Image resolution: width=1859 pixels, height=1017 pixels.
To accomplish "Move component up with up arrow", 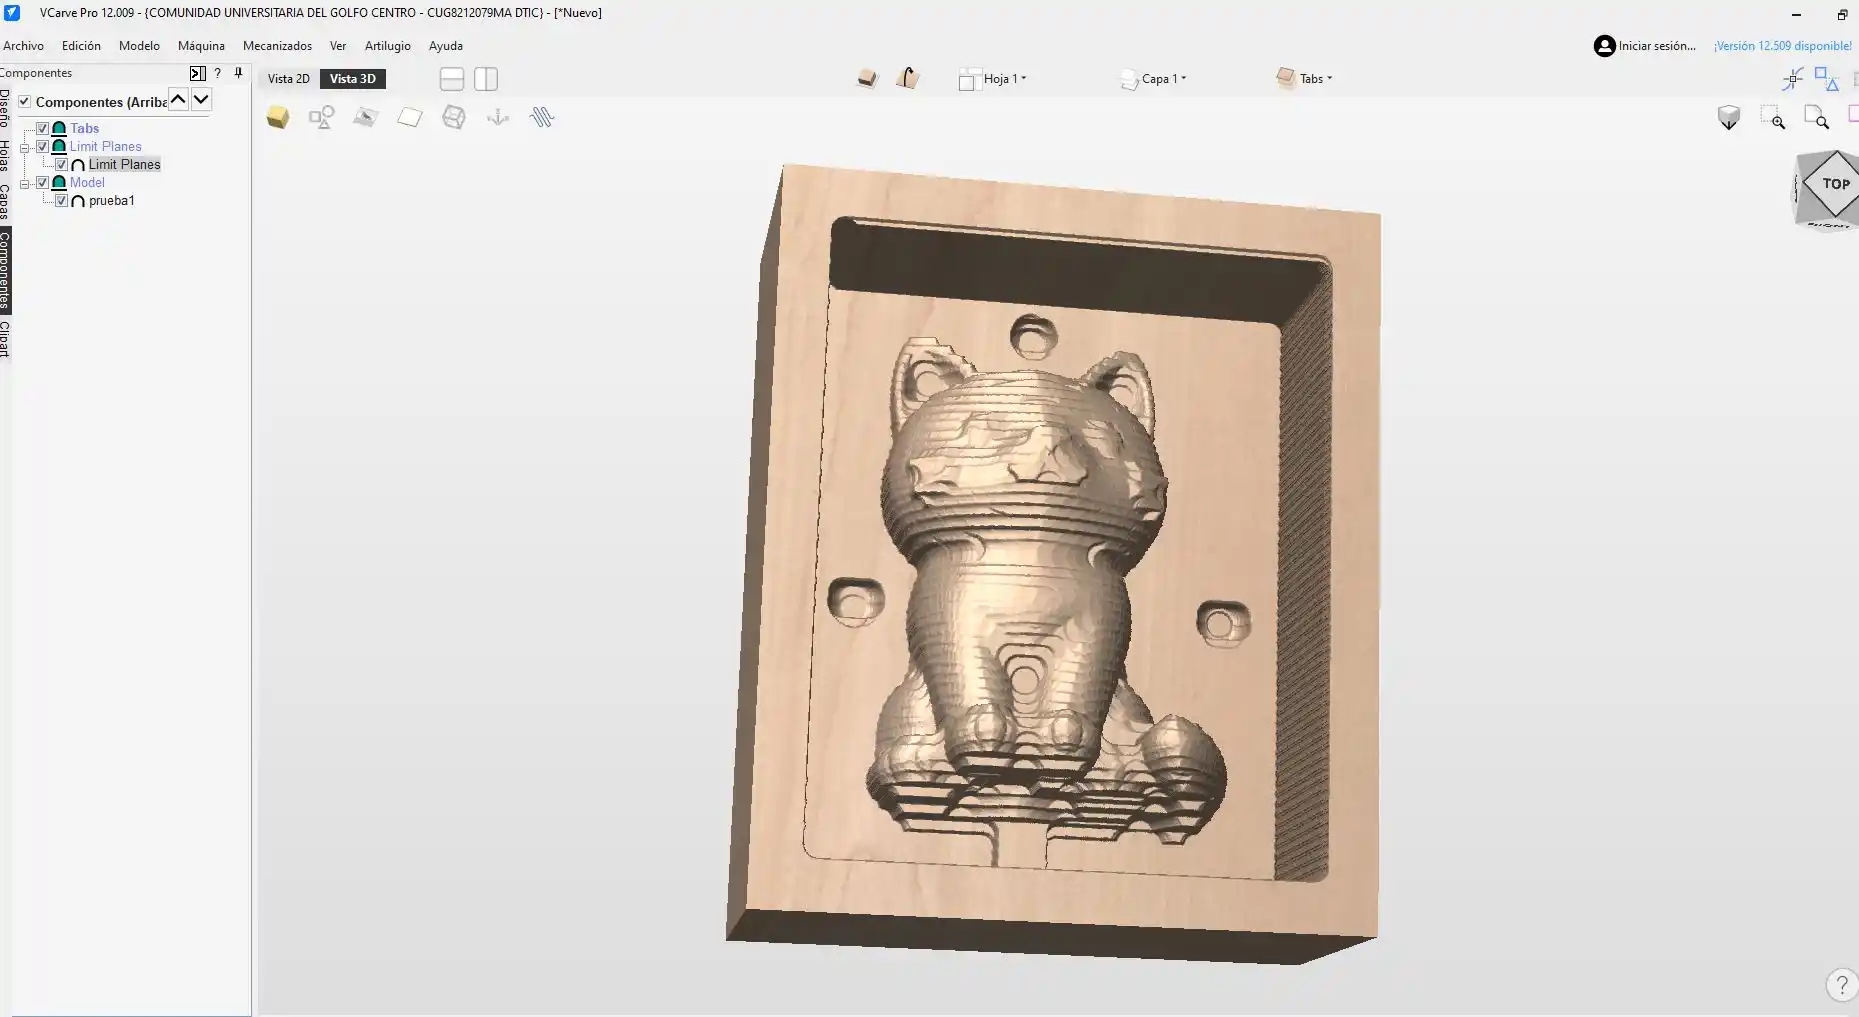I will point(178,99).
